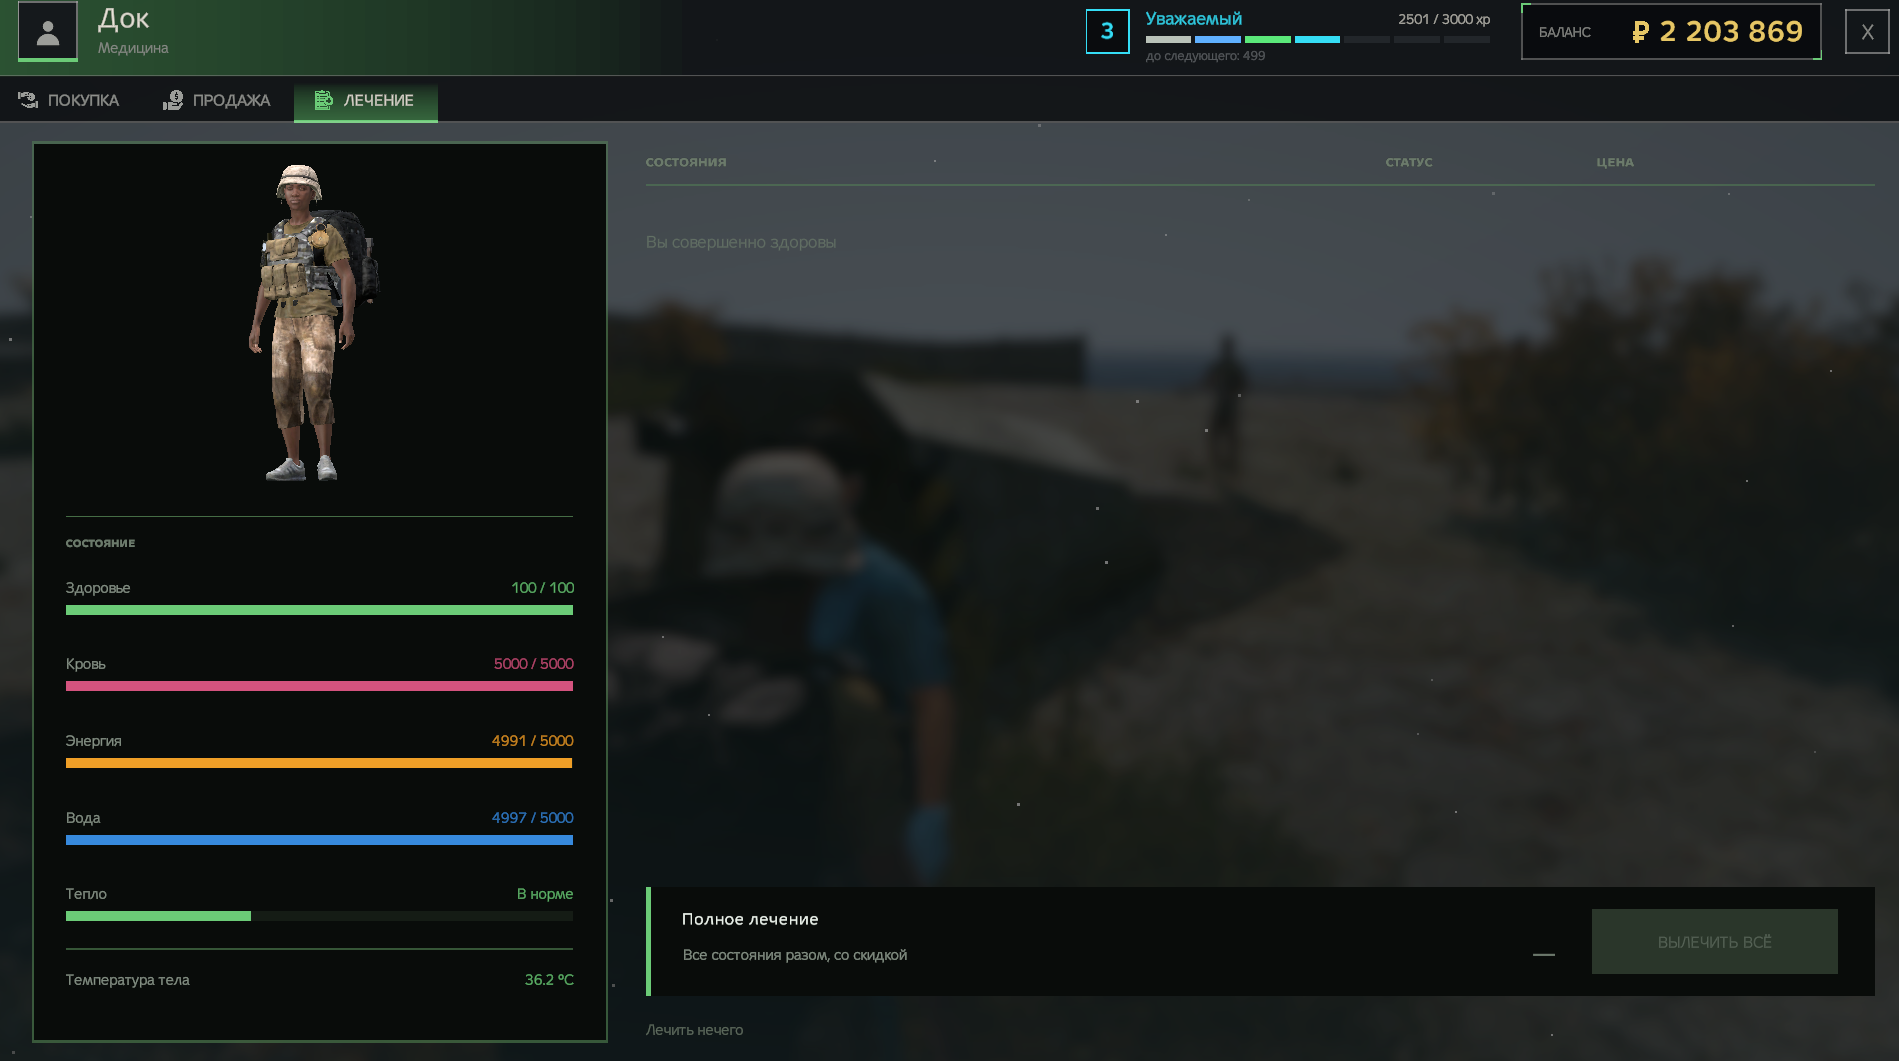Screen dimensions: 1899x1061
Task: Click the orange Энергия energy bar
Action: (319, 763)
